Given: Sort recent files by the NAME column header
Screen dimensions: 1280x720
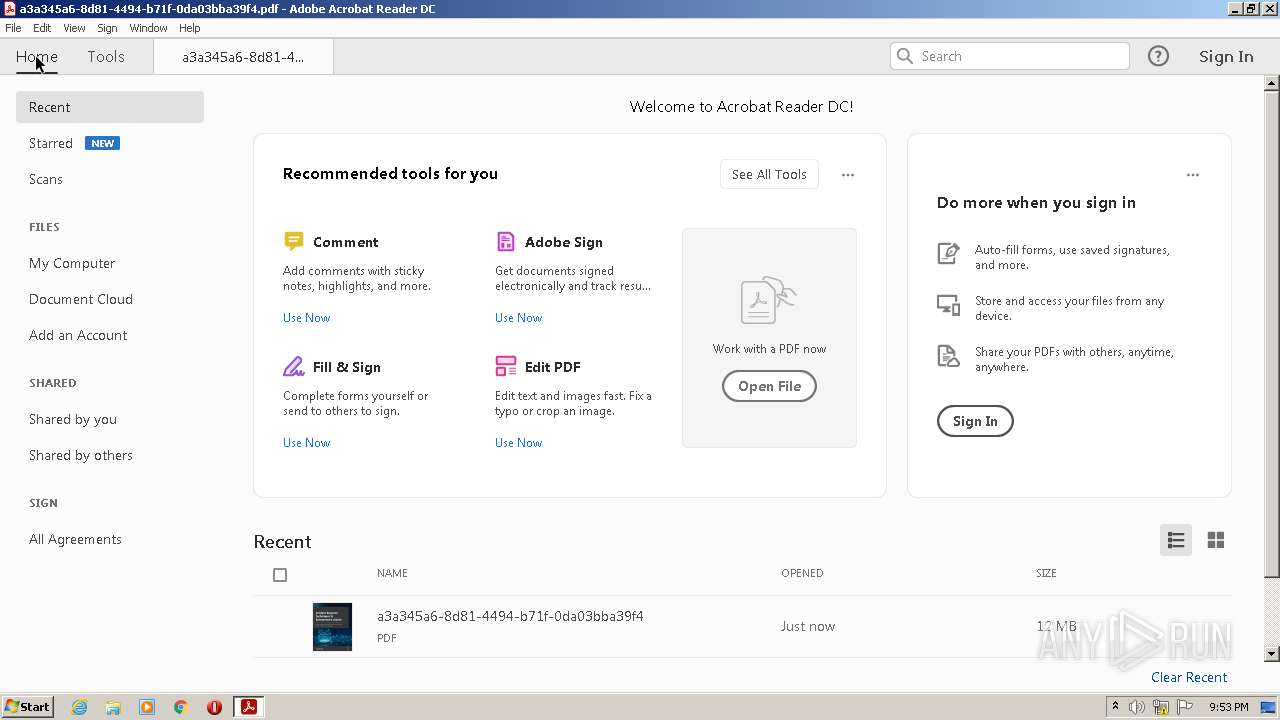Looking at the screenshot, I should (392, 573).
